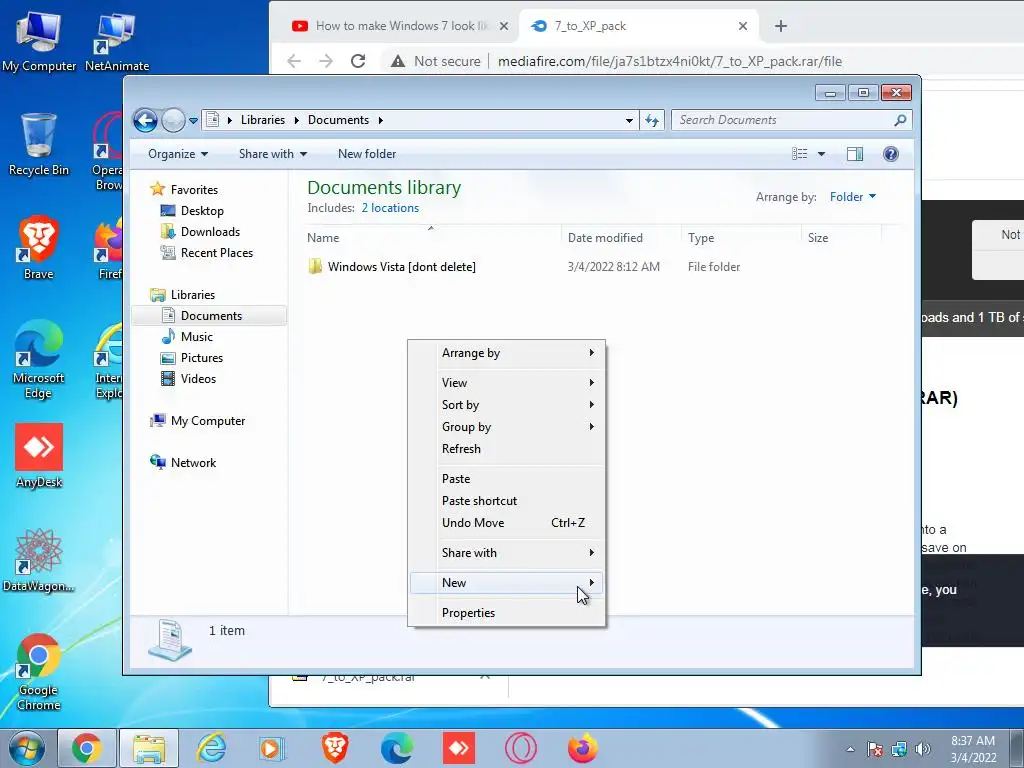Screen dimensions: 1024x768
Task: Click the 2 locations link
Action: (391, 208)
